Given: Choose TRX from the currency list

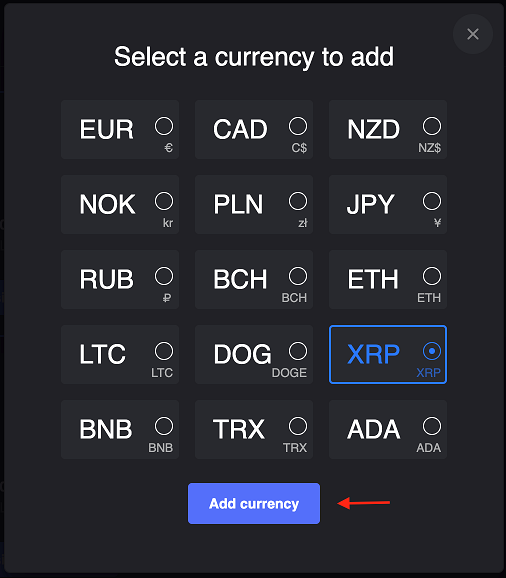Looking at the screenshot, I should click(x=254, y=429).
